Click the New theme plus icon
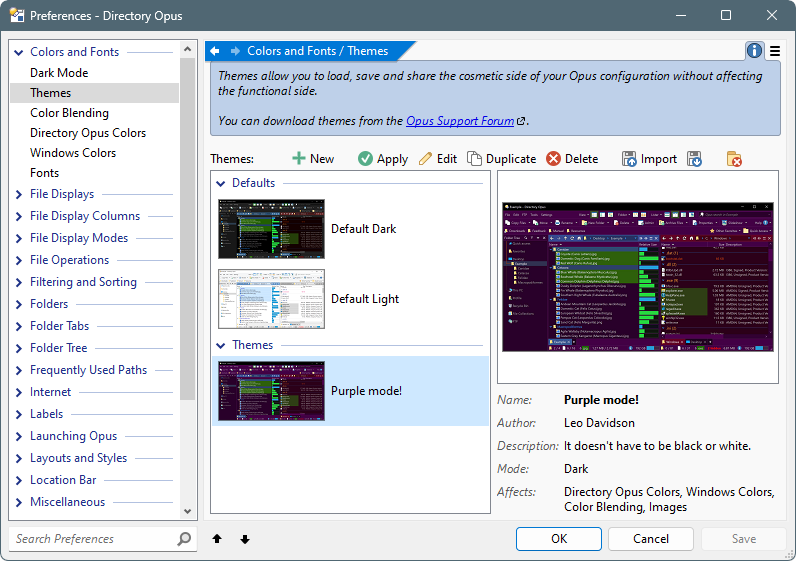796x561 pixels. pos(299,159)
